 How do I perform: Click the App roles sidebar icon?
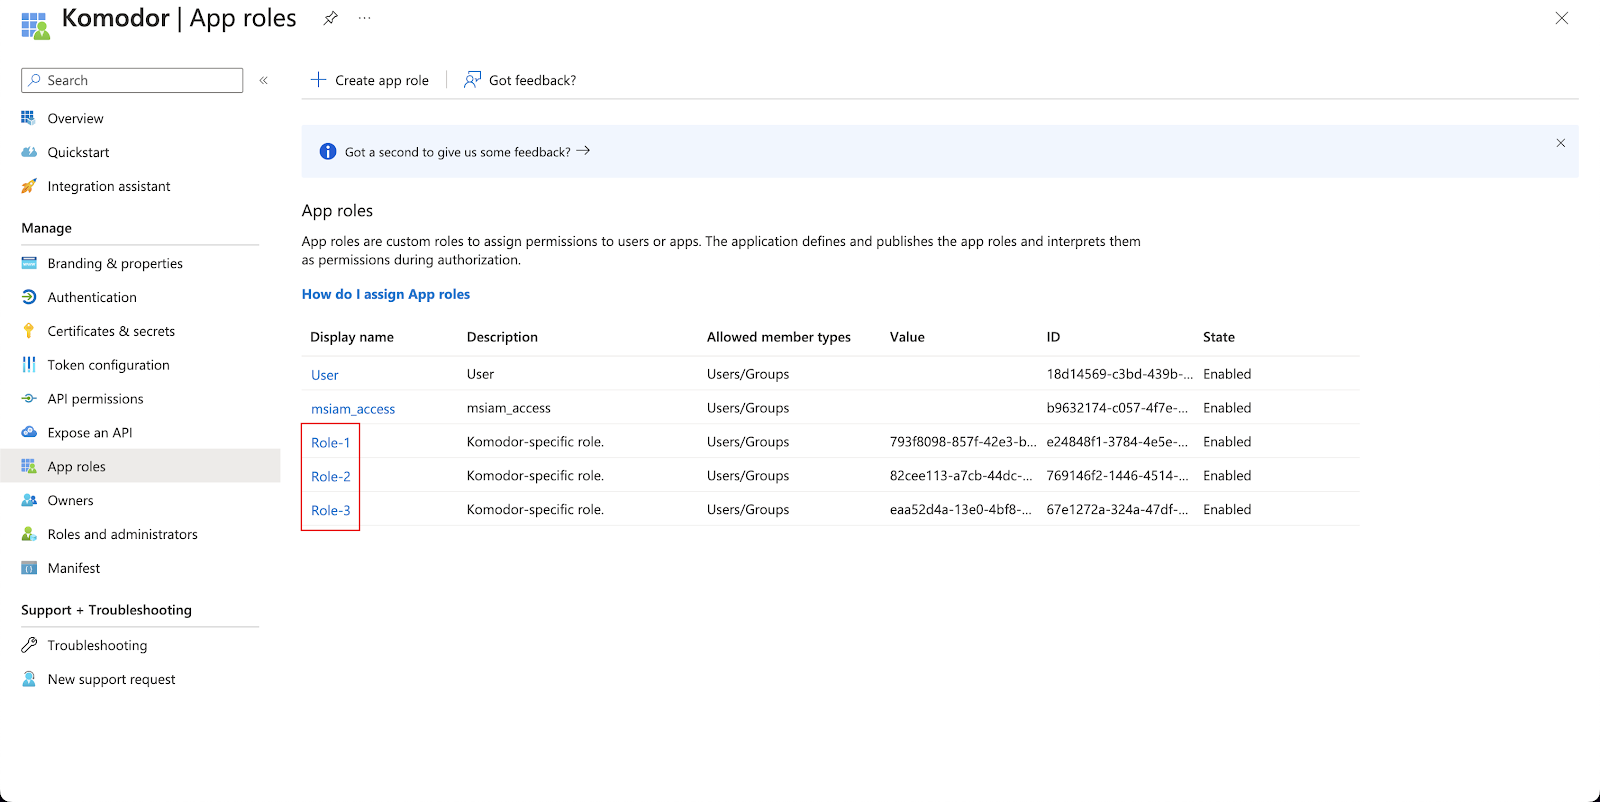[29, 466]
